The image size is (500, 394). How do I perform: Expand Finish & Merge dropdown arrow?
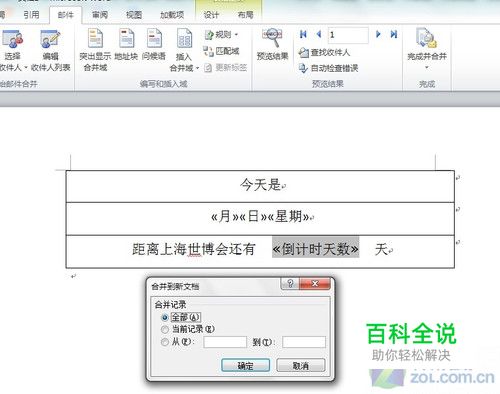coord(427,68)
